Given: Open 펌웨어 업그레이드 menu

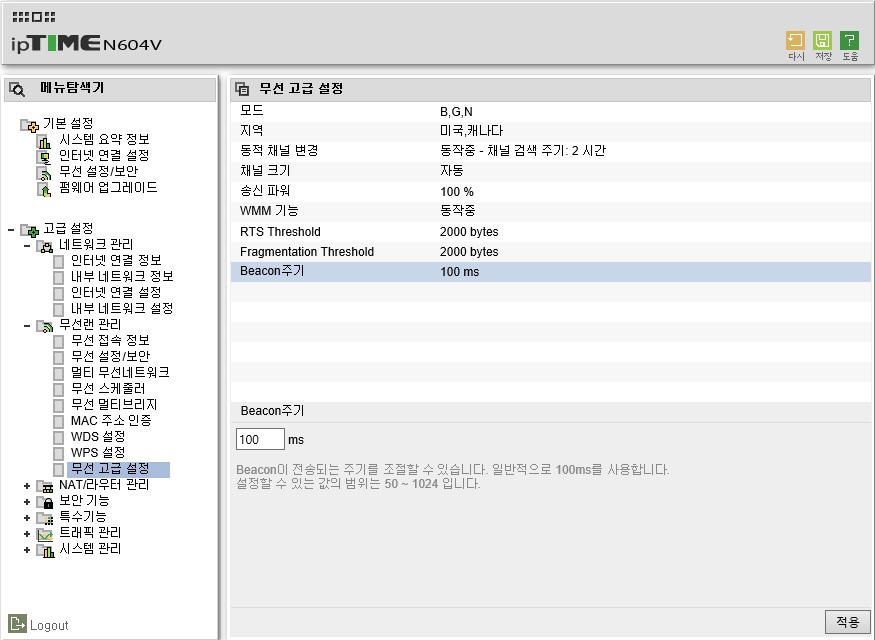Looking at the screenshot, I should [x=108, y=188].
